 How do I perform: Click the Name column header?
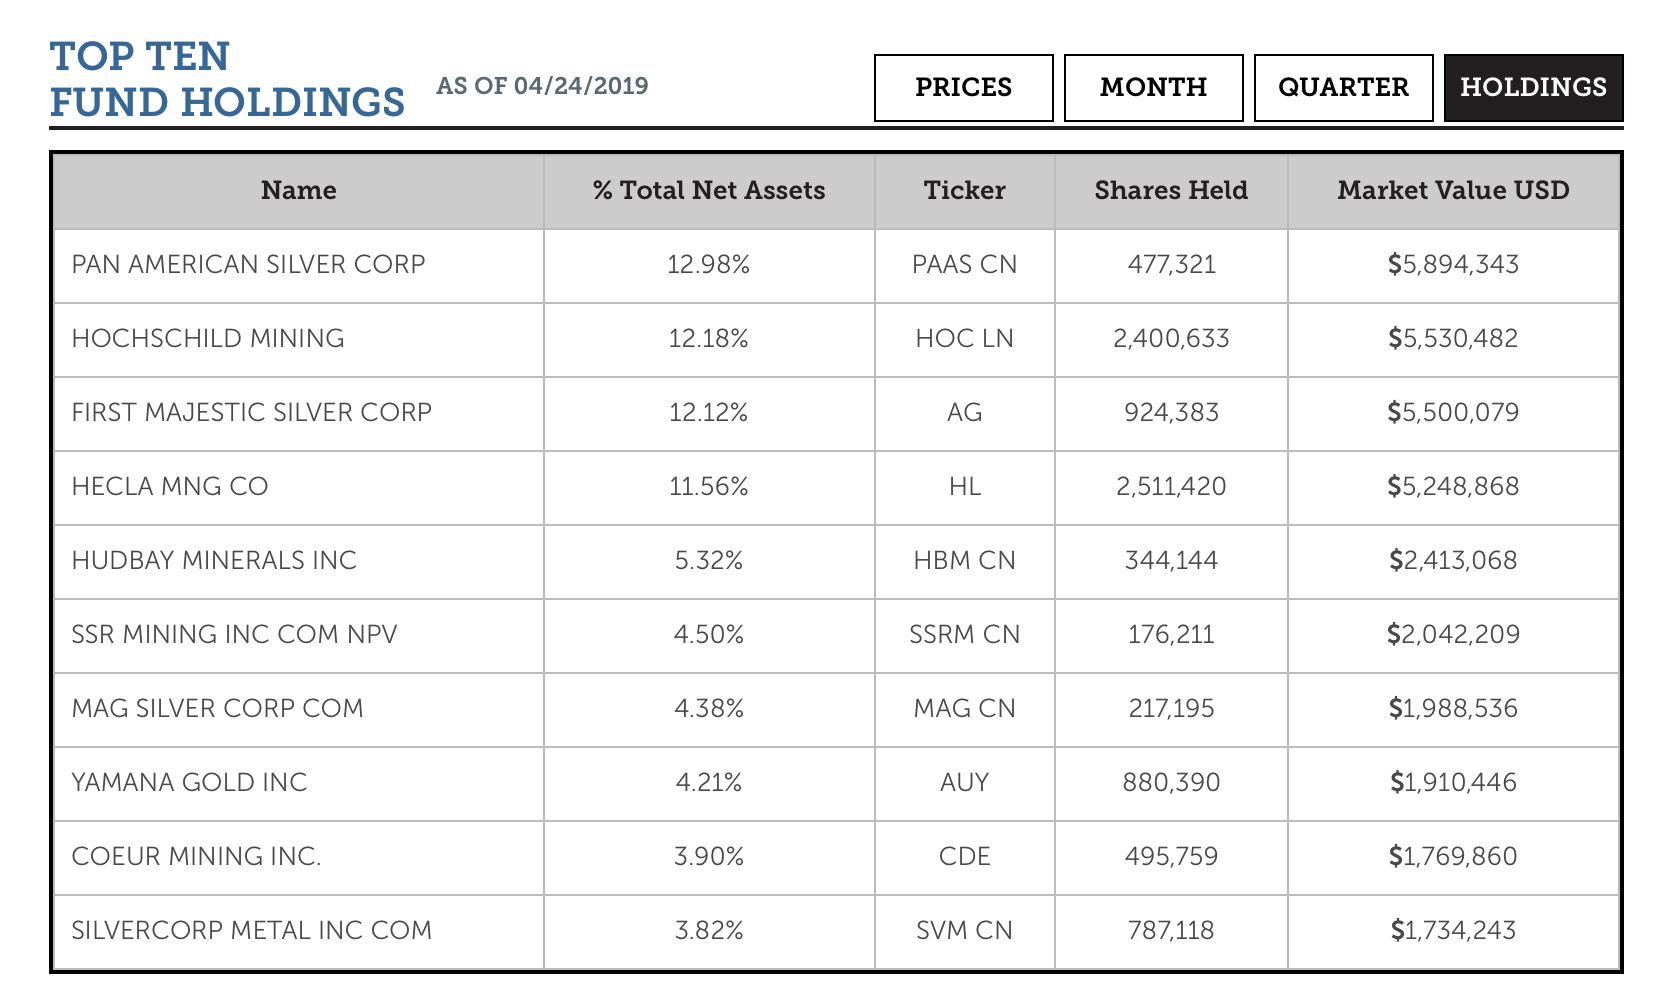pyautogui.click(x=298, y=190)
